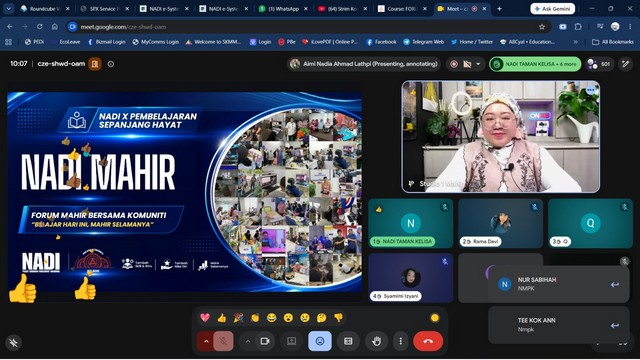Raise your hand in the meeting
This screenshot has width=640, height=360.
click(376, 341)
